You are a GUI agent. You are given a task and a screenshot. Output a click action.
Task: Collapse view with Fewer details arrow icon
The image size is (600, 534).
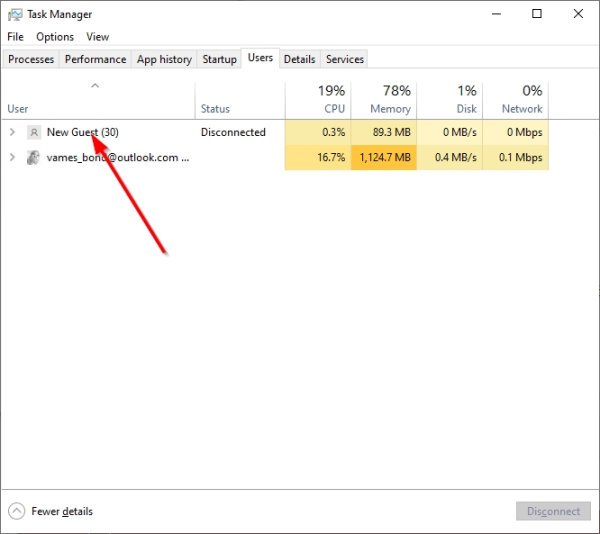pos(16,511)
